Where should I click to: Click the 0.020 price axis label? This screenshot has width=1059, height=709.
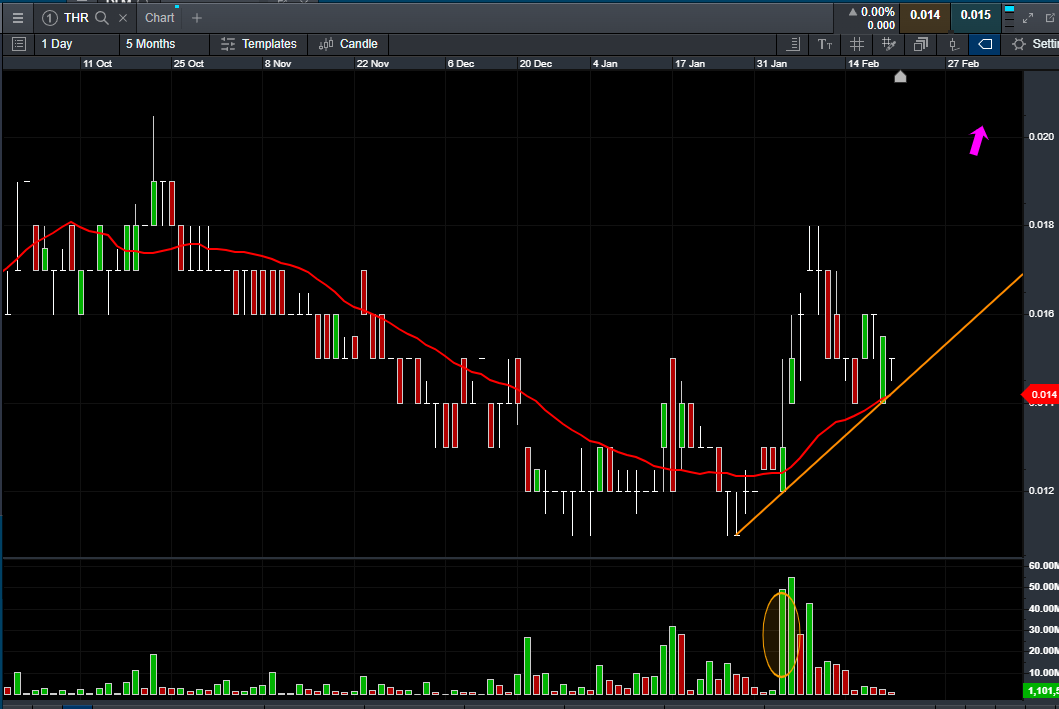1041,136
